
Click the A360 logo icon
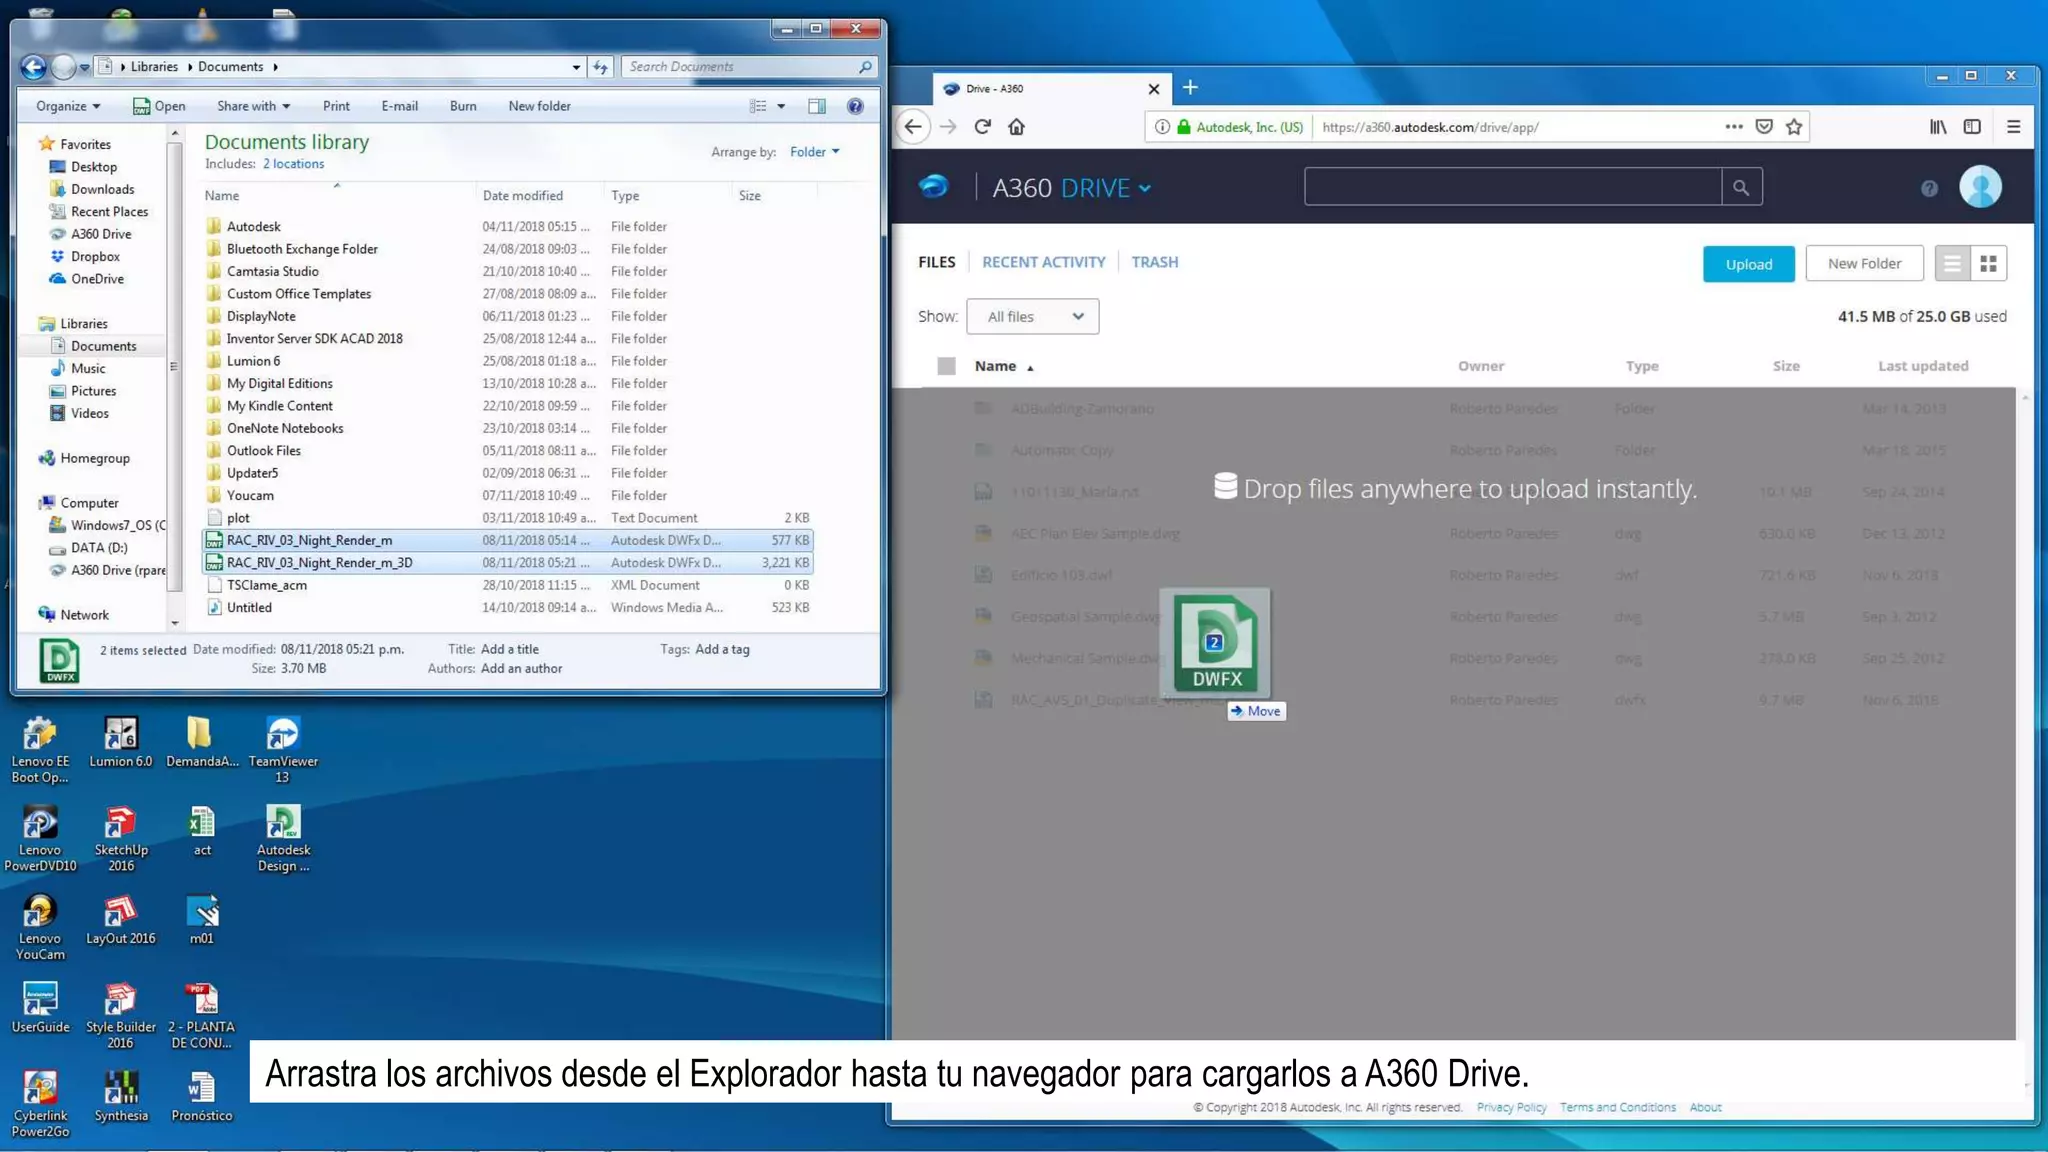(x=933, y=187)
